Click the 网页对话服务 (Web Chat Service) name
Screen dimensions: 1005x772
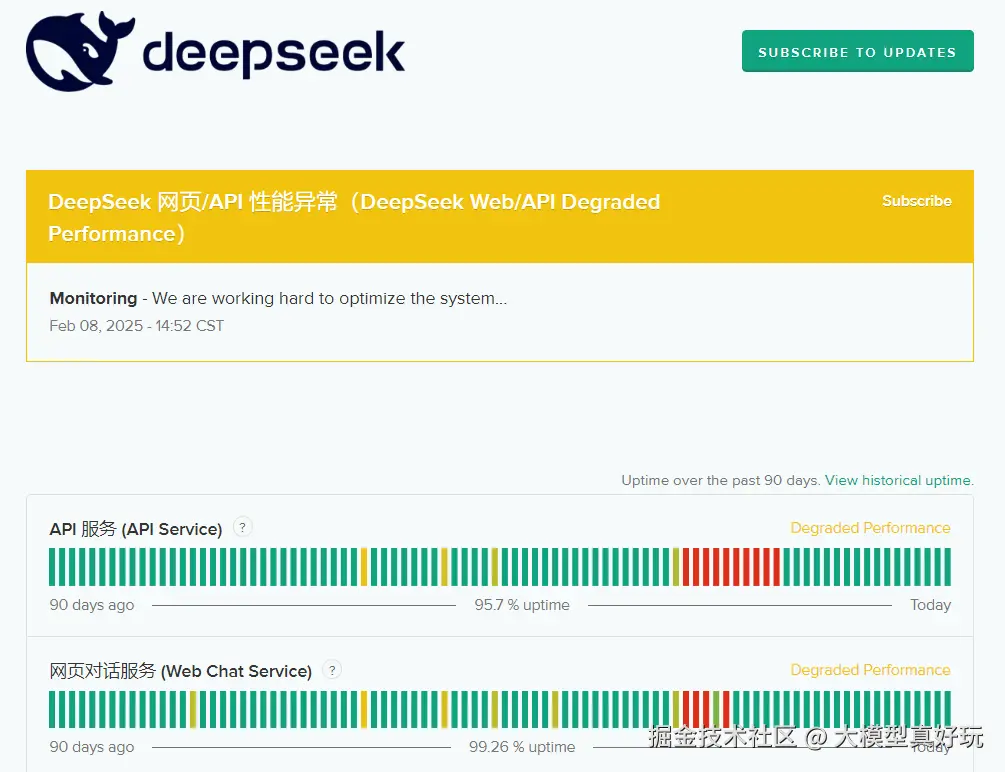(181, 671)
